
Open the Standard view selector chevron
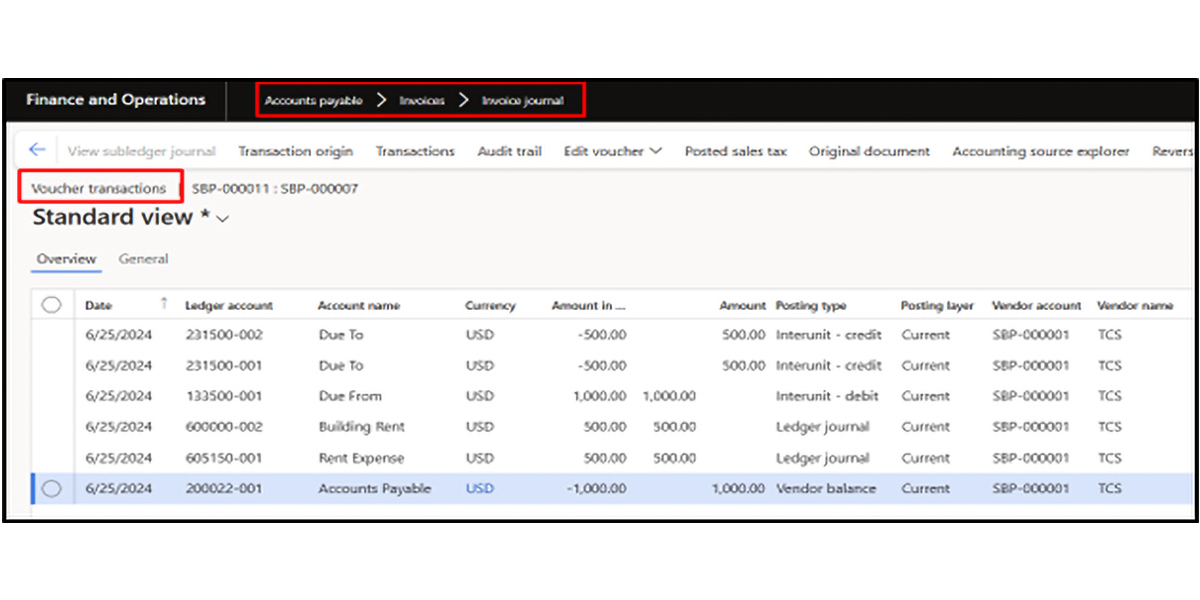click(223, 219)
